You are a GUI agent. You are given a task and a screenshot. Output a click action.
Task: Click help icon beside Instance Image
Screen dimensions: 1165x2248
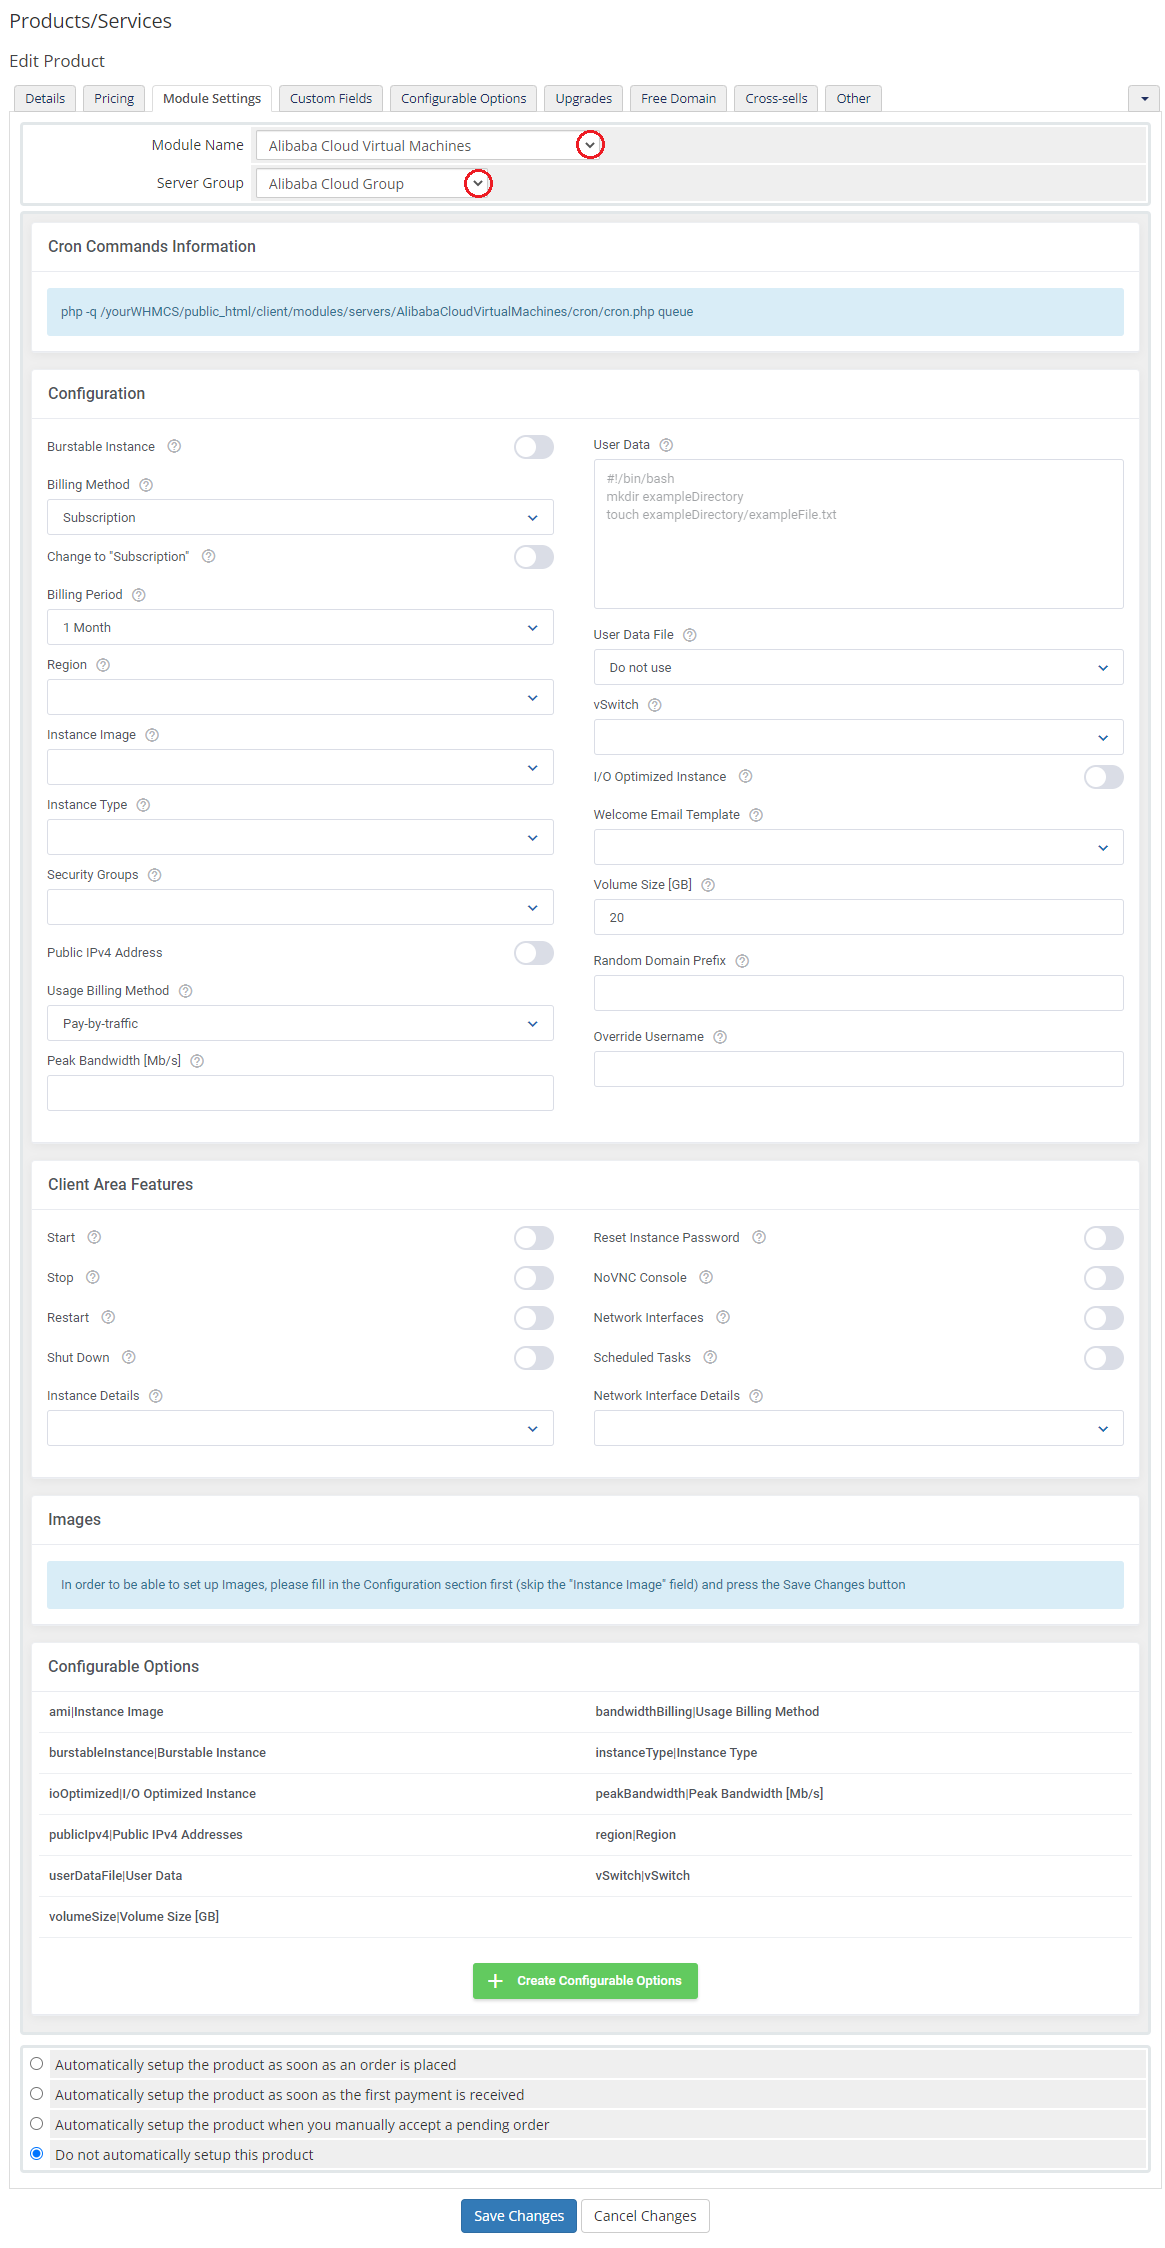pyautogui.click(x=152, y=735)
